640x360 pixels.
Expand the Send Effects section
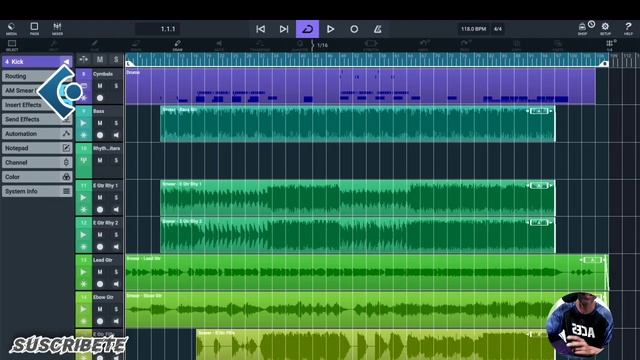point(37,119)
